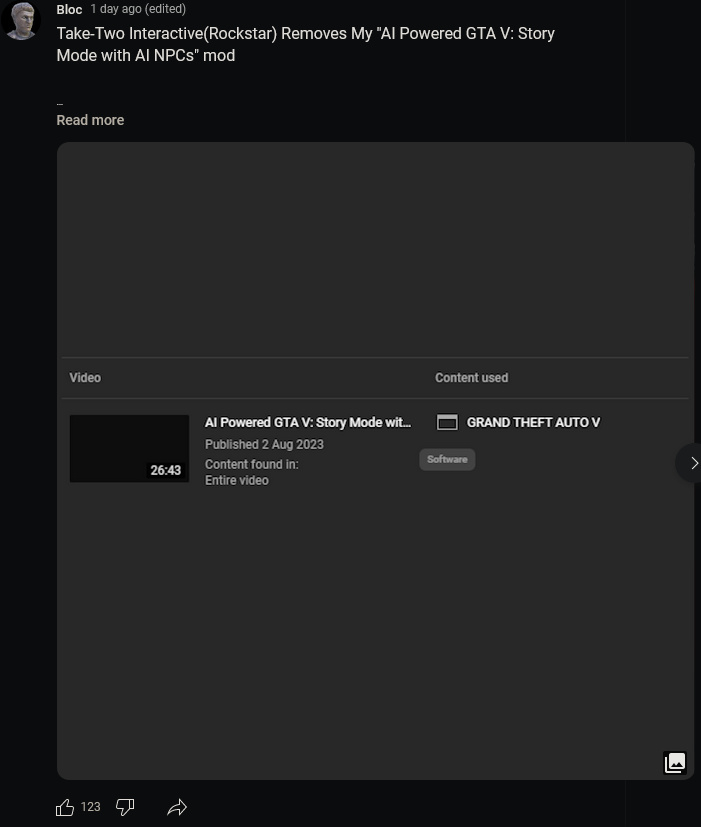
Task: Click the Software tag badge
Action: [447, 459]
